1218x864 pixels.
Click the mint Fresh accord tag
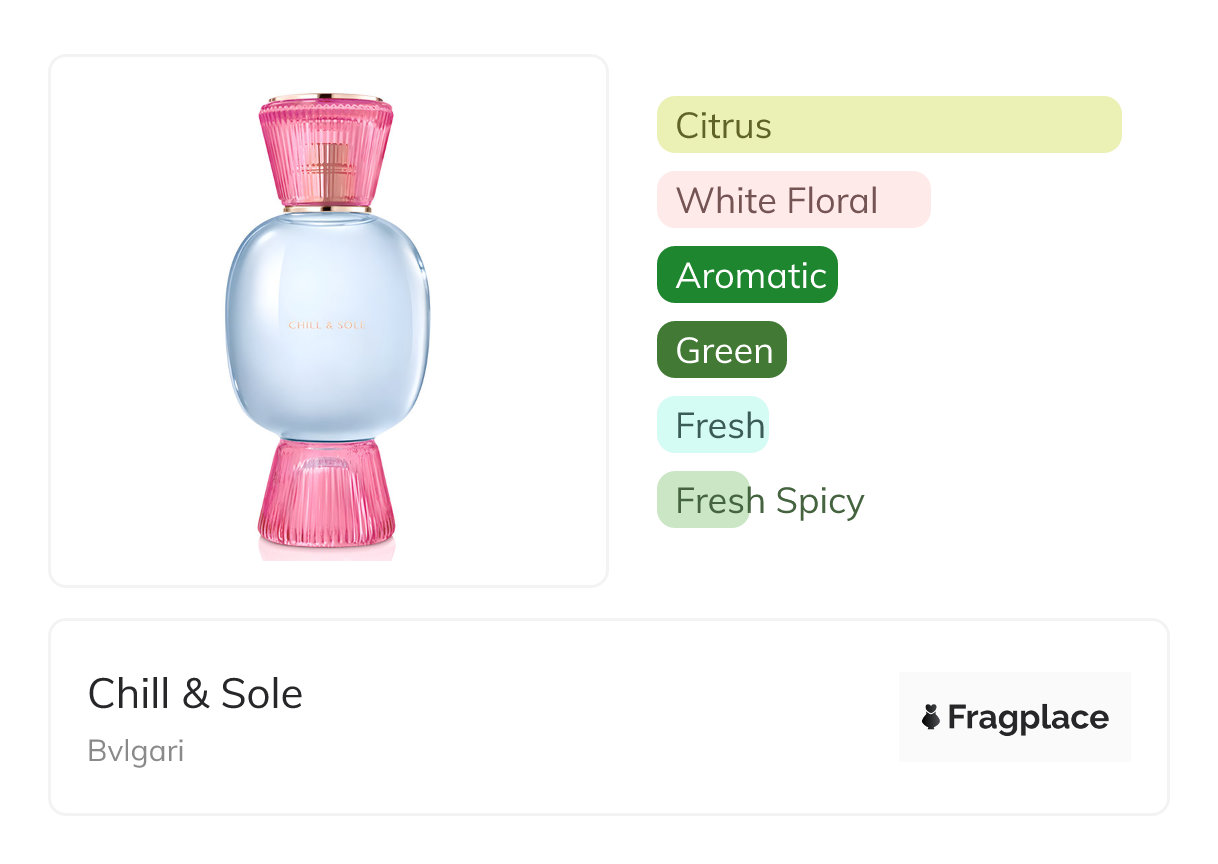click(x=713, y=425)
